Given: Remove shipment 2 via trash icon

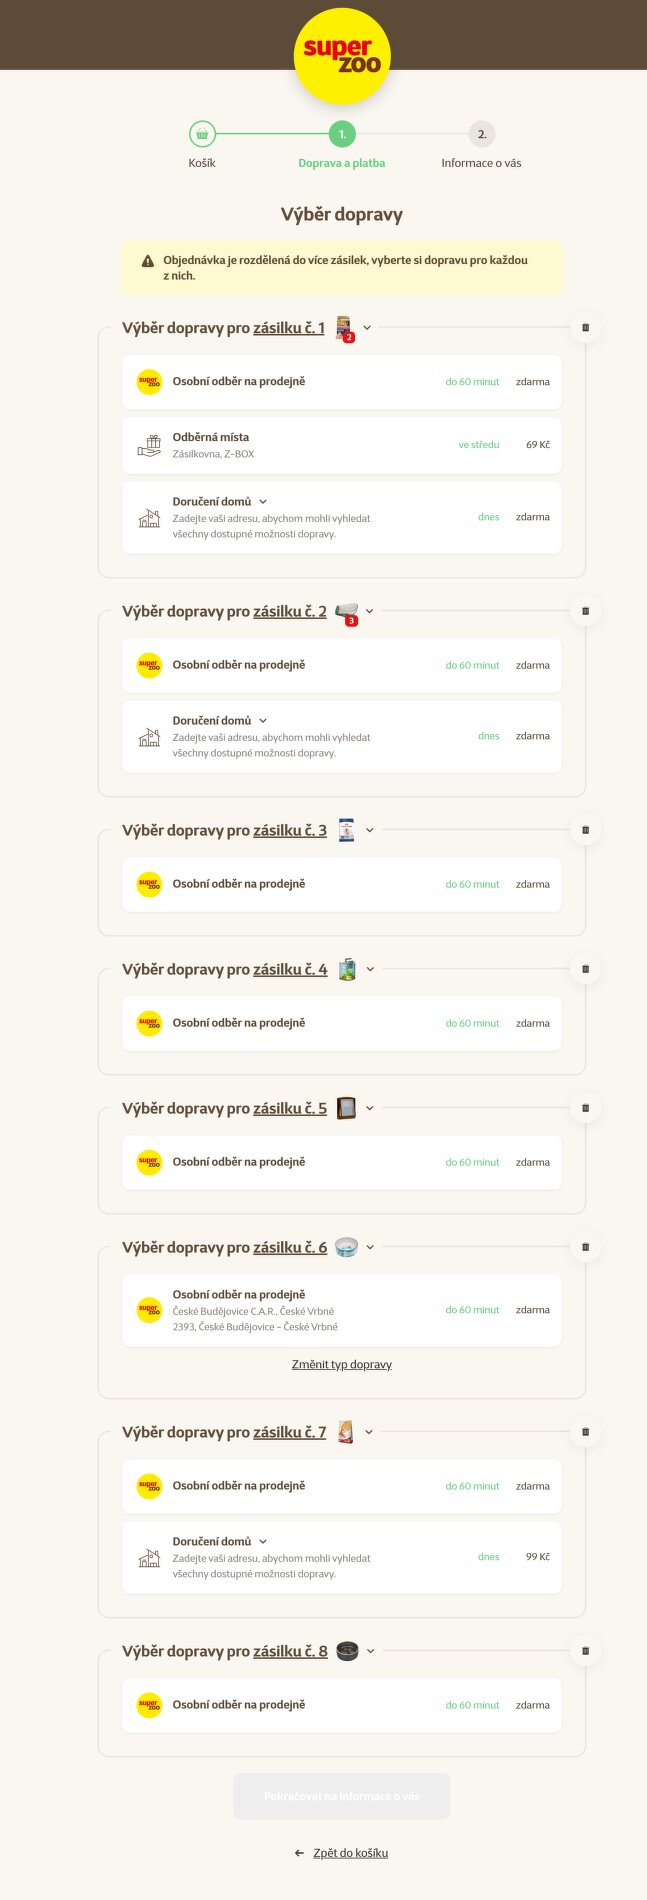Looking at the screenshot, I should [x=585, y=611].
